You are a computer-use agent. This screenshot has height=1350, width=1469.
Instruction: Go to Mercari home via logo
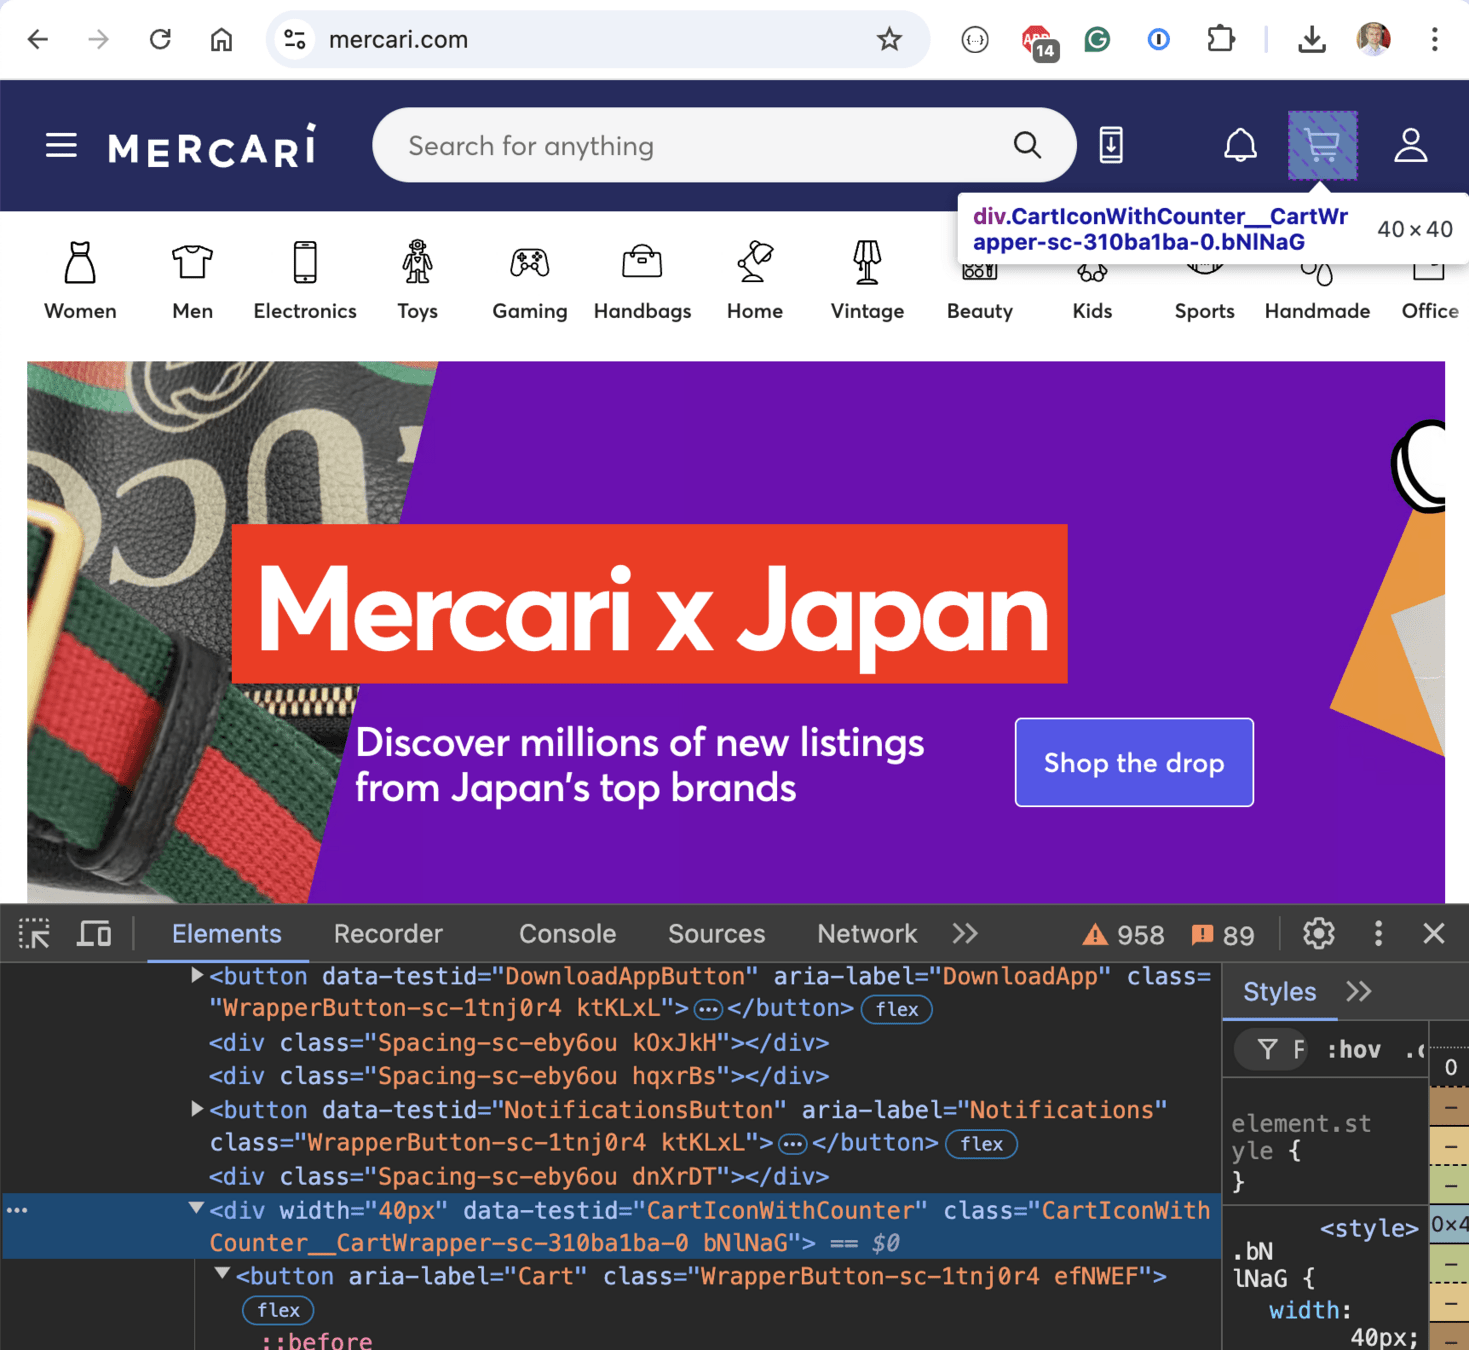coord(212,146)
